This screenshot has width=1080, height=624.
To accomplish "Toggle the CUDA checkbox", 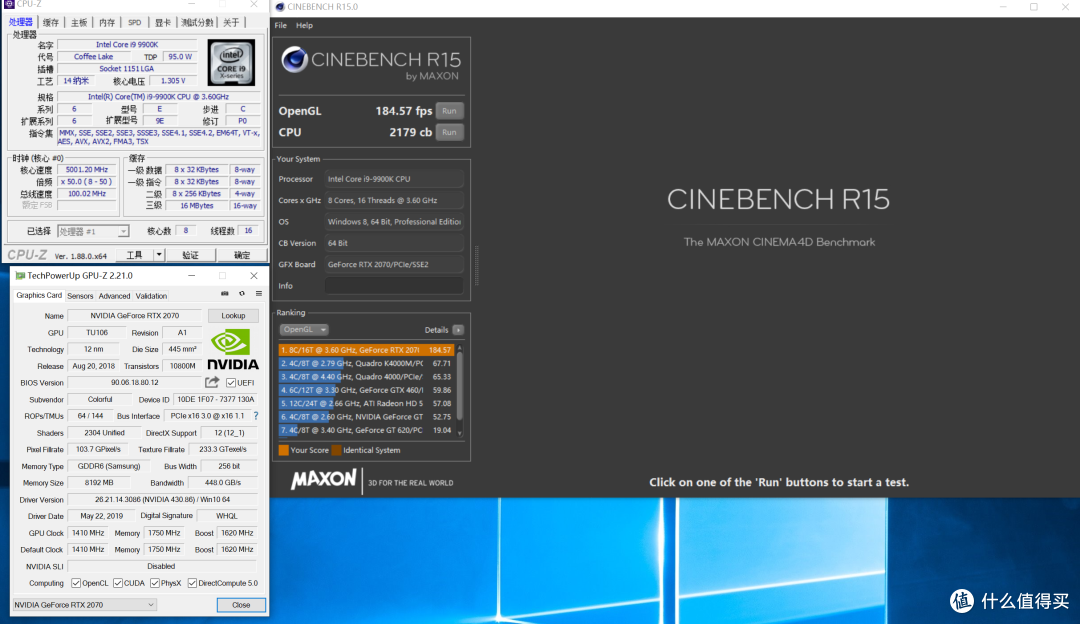I will point(118,583).
